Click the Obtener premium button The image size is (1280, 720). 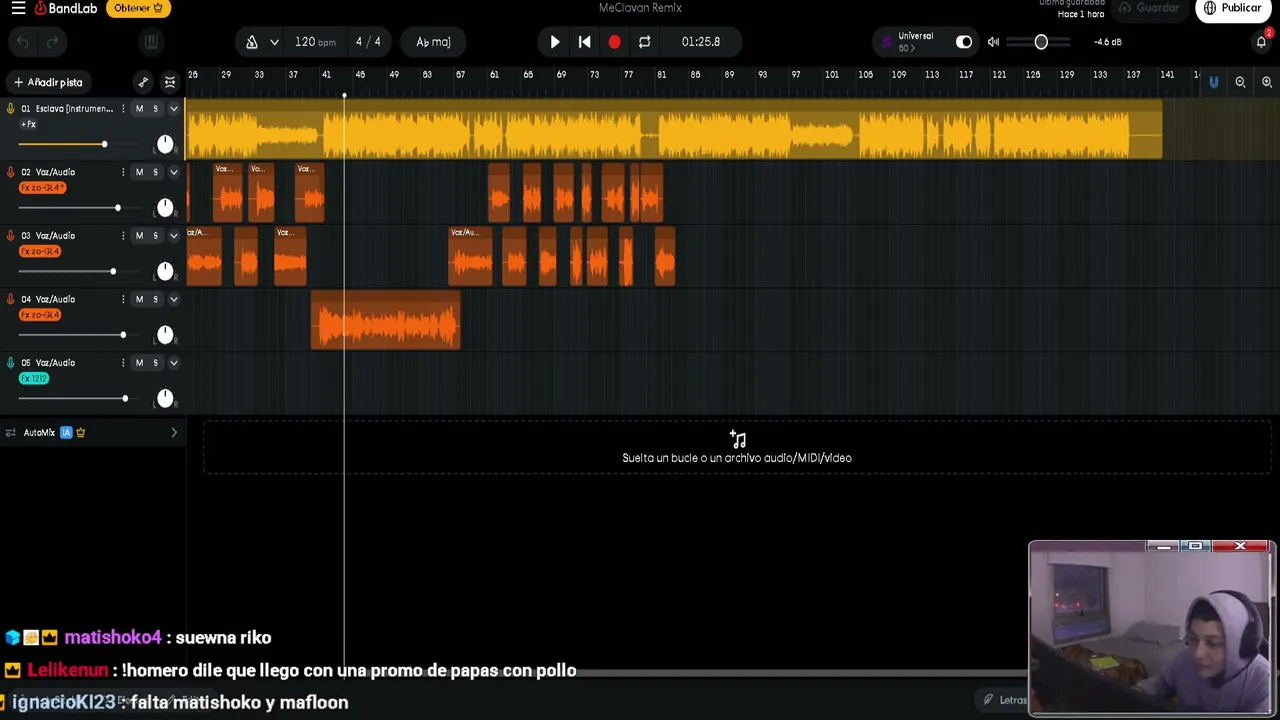(x=138, y=8)
